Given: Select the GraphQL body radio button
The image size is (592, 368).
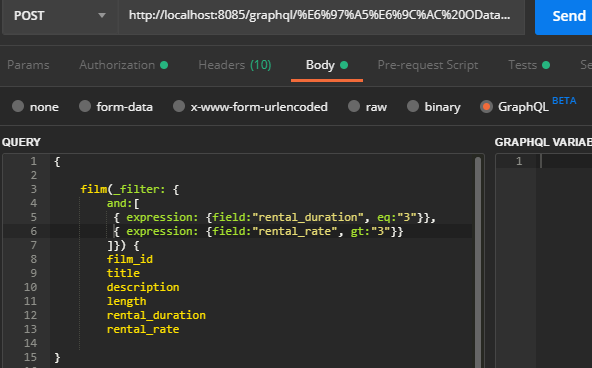Looking at the screenshot, I should pos(486,107).
